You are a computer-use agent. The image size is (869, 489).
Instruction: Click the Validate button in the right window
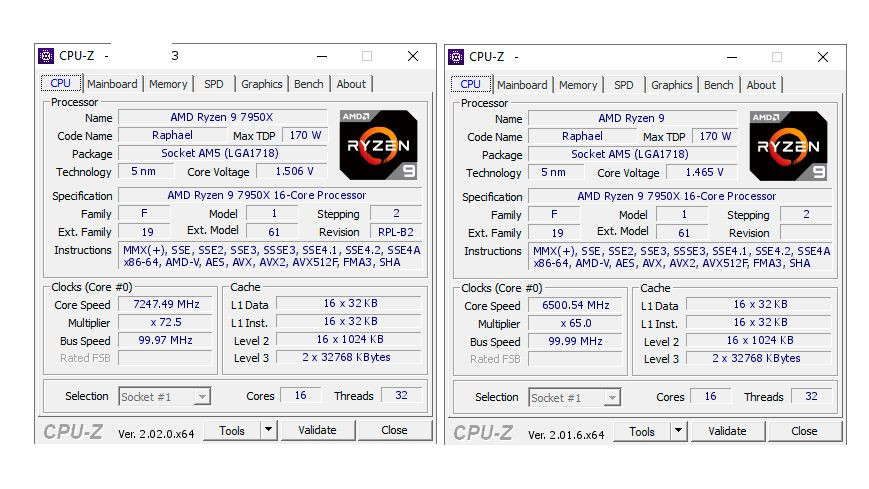[x=728, y=431]
